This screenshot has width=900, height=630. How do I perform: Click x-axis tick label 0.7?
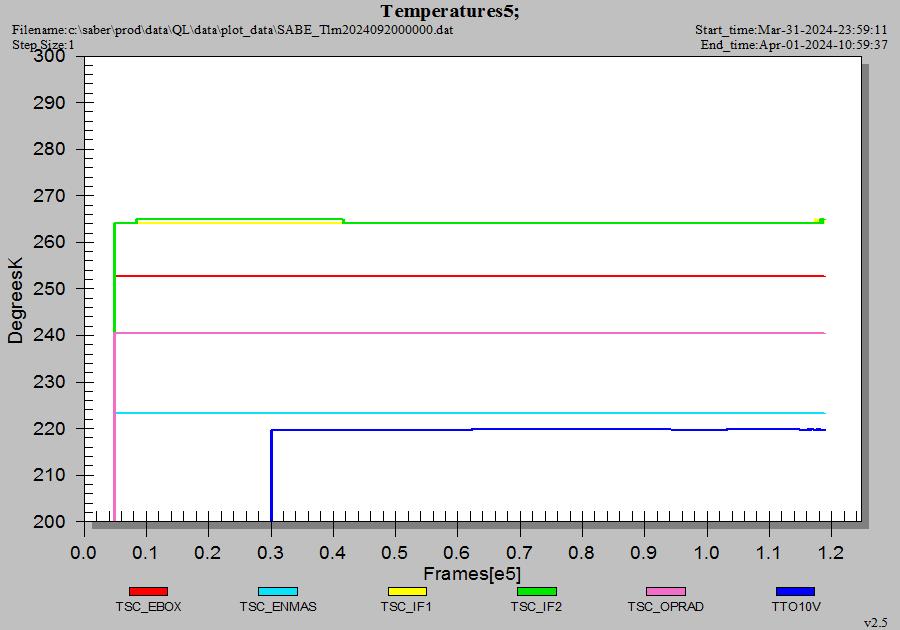point(519,553)
